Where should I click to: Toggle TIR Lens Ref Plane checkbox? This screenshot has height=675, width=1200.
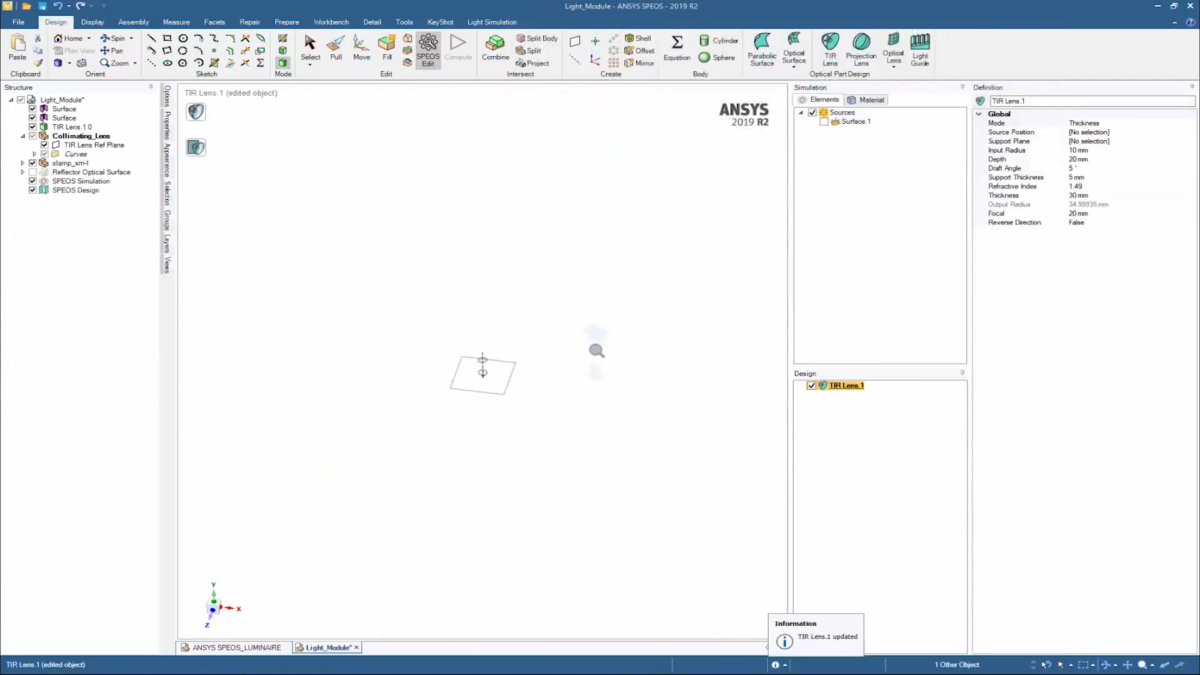click(x=44, y=145)
